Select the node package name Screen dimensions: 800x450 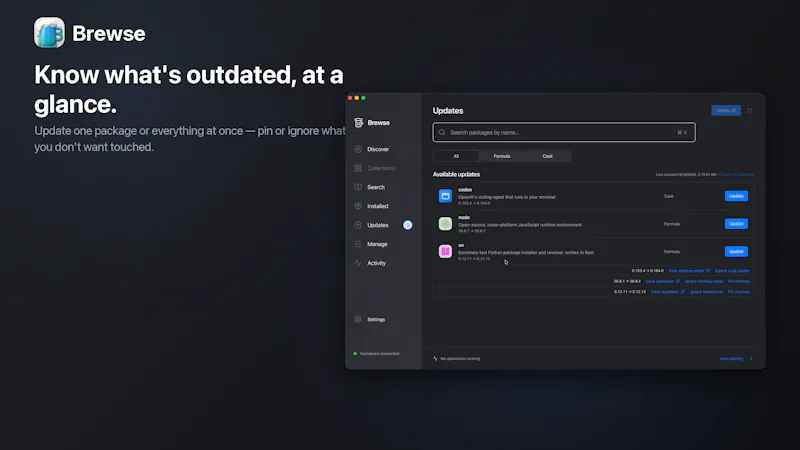(x=464, y=217)
